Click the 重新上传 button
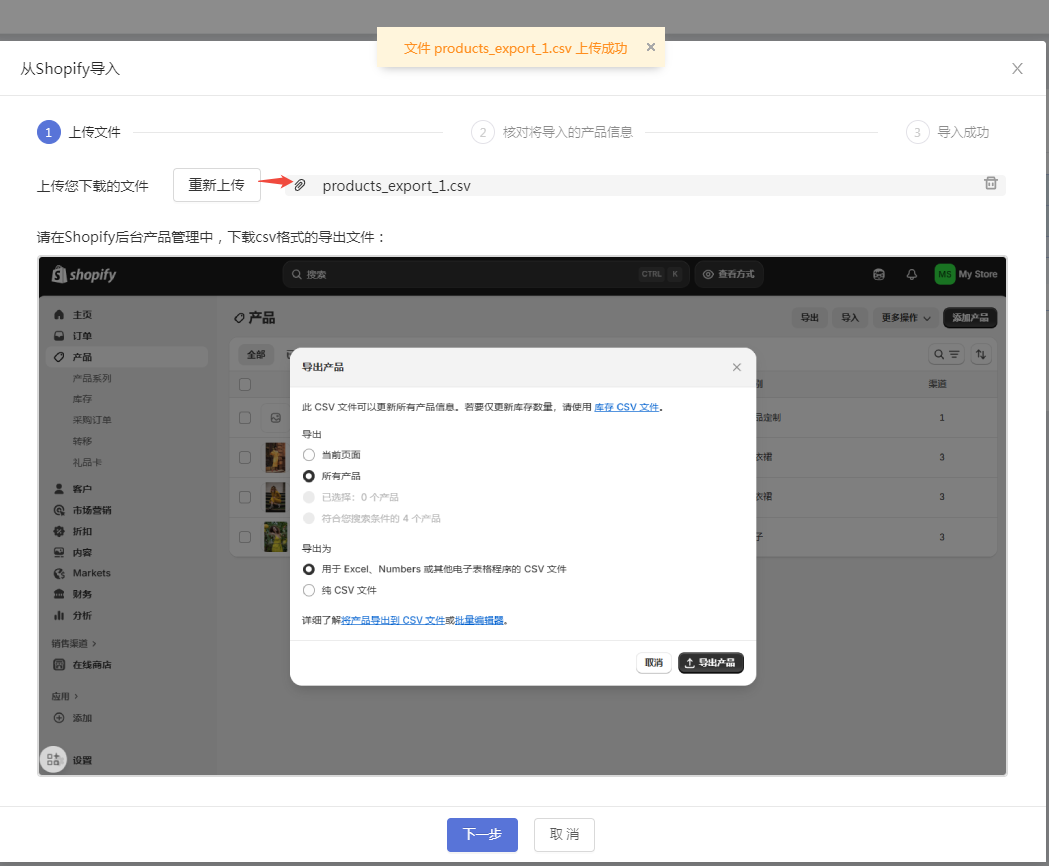The image size is (1049, 866). pyautogui.click(x=217, y=185)
